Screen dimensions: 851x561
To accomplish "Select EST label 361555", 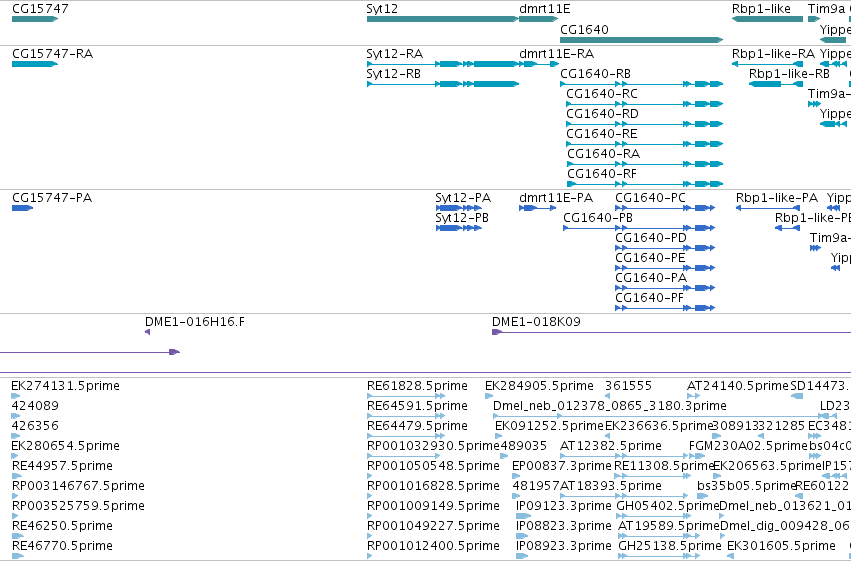I will [628, 386].
